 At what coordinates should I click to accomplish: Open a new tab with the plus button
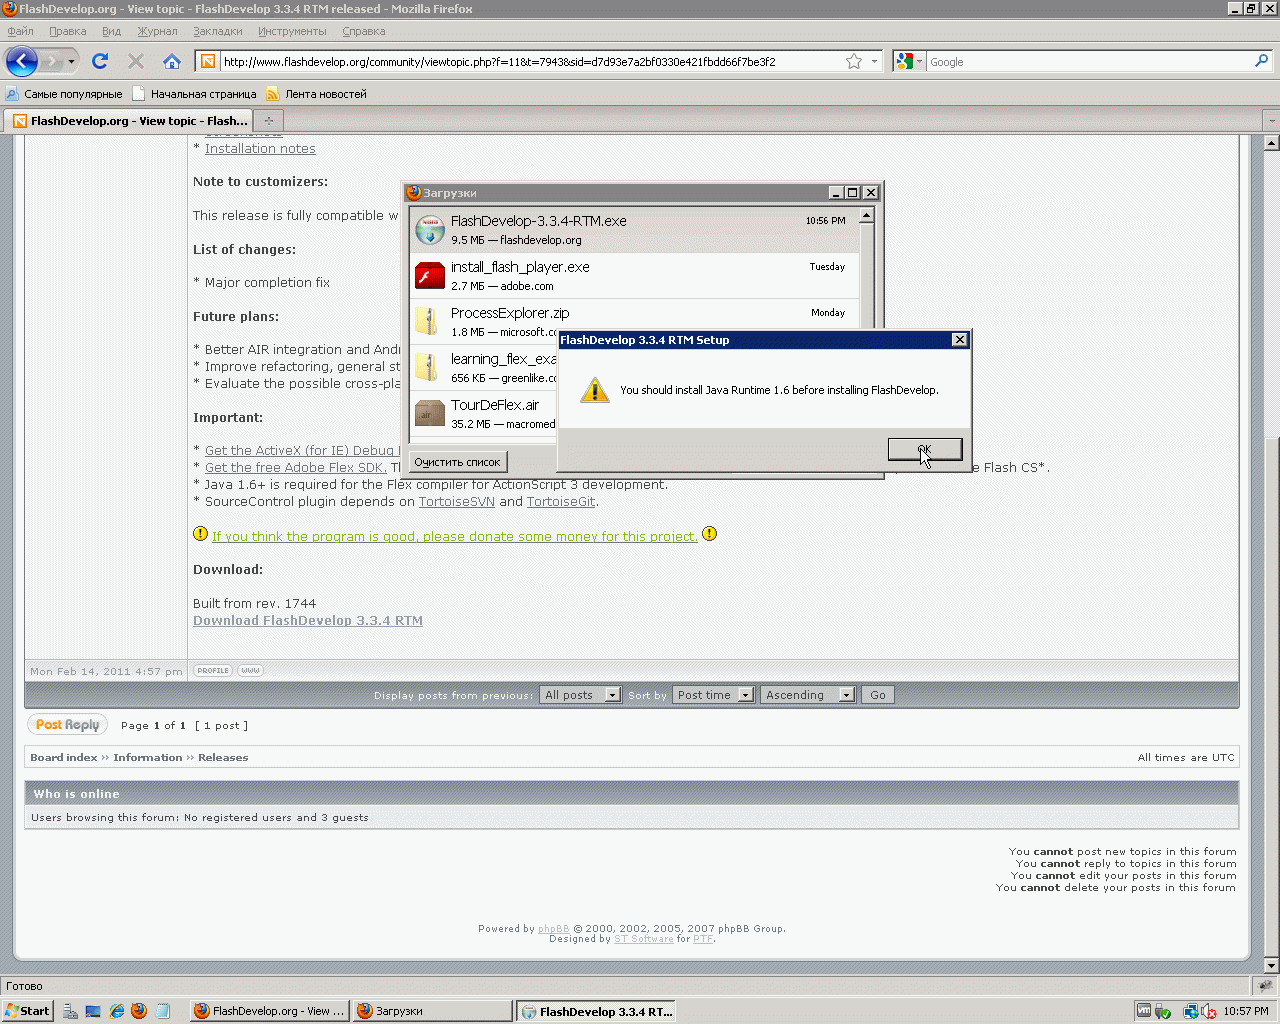point(268,121)
